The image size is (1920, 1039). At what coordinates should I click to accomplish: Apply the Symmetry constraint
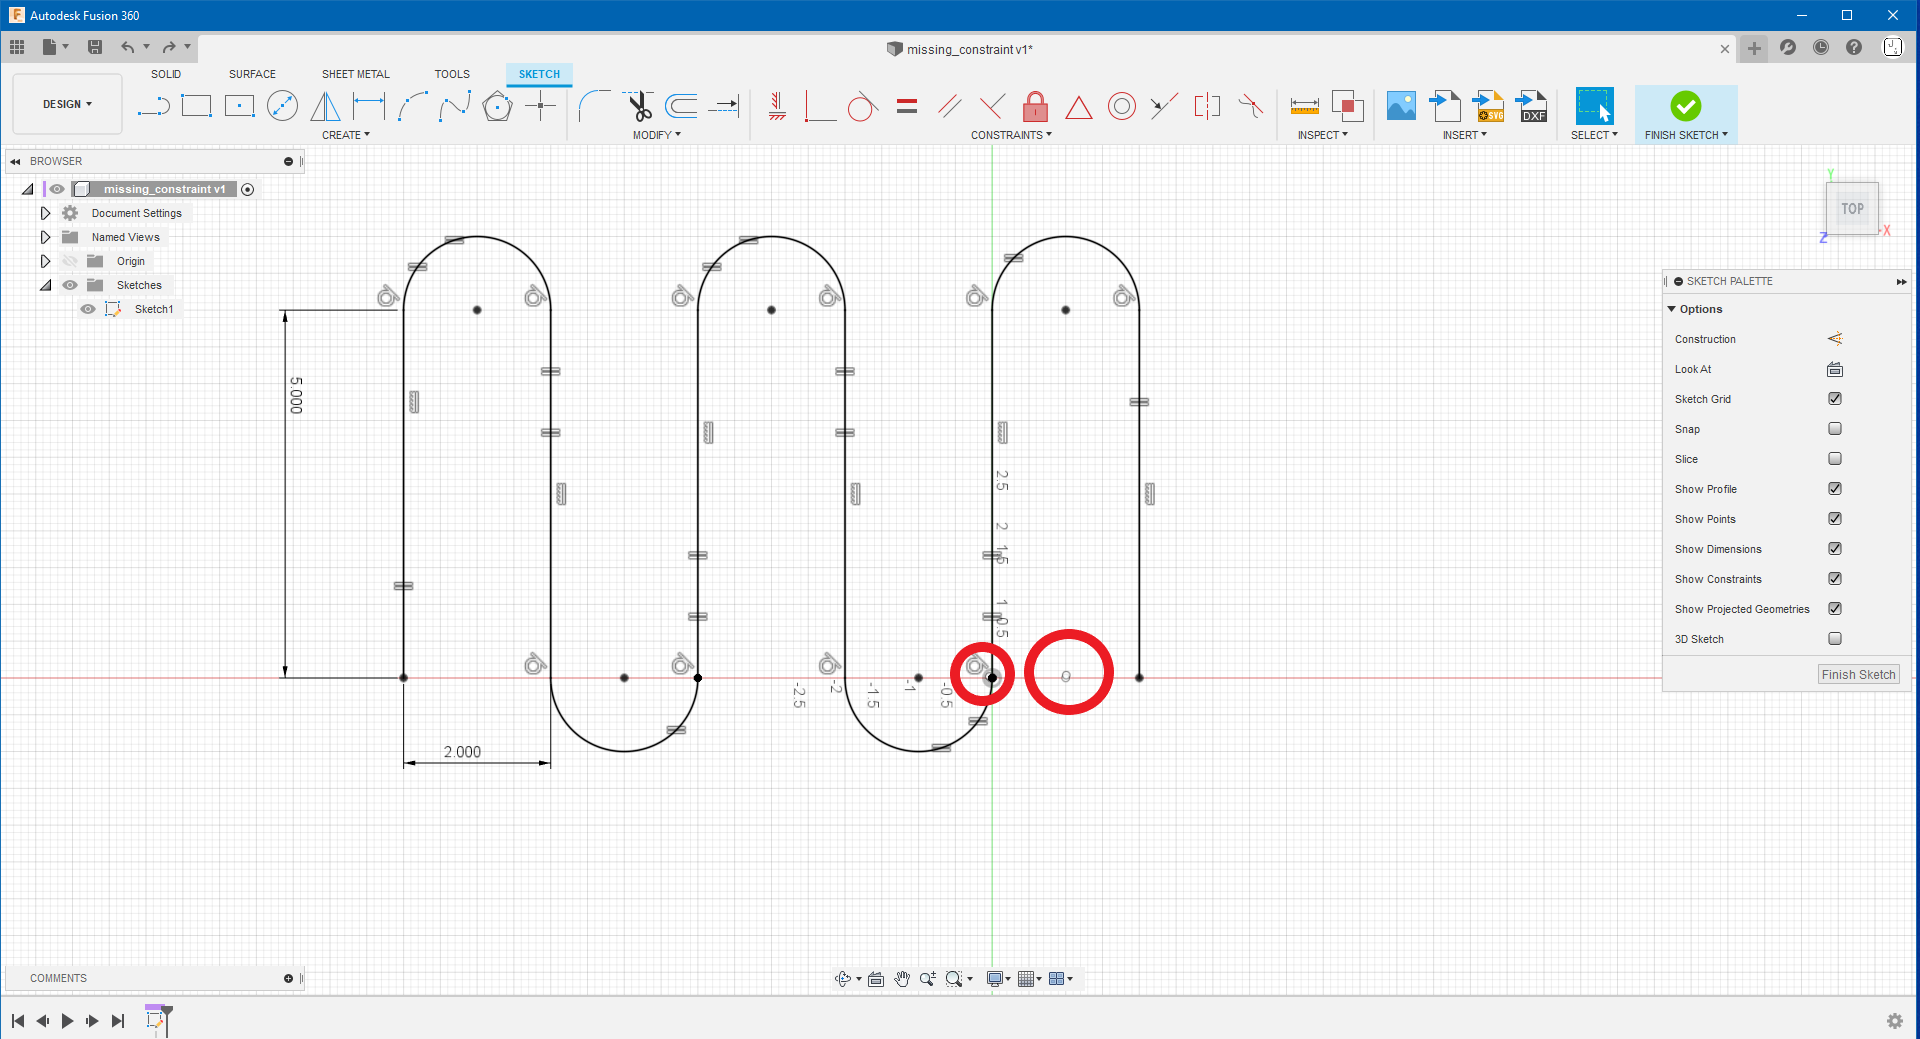[1207, 106]
